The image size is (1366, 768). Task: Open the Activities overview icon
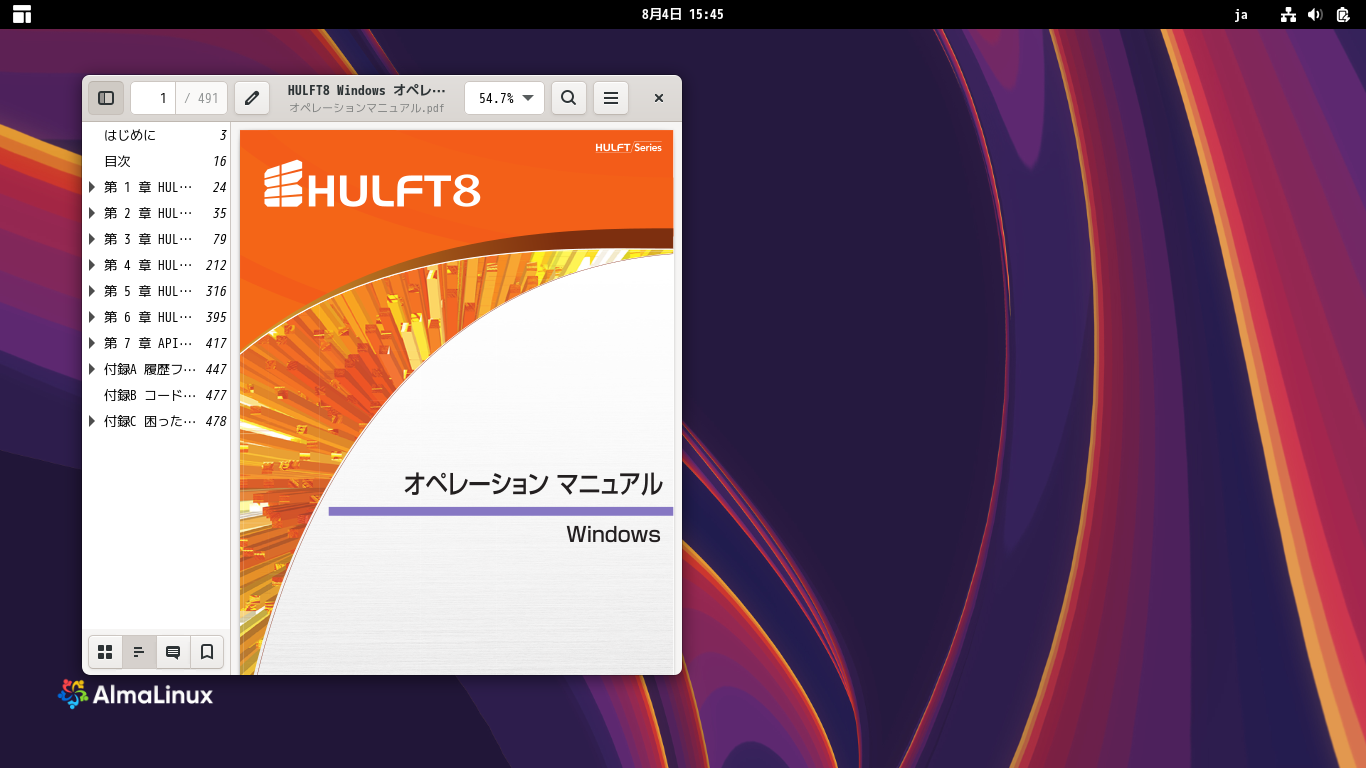coord(22,14)
